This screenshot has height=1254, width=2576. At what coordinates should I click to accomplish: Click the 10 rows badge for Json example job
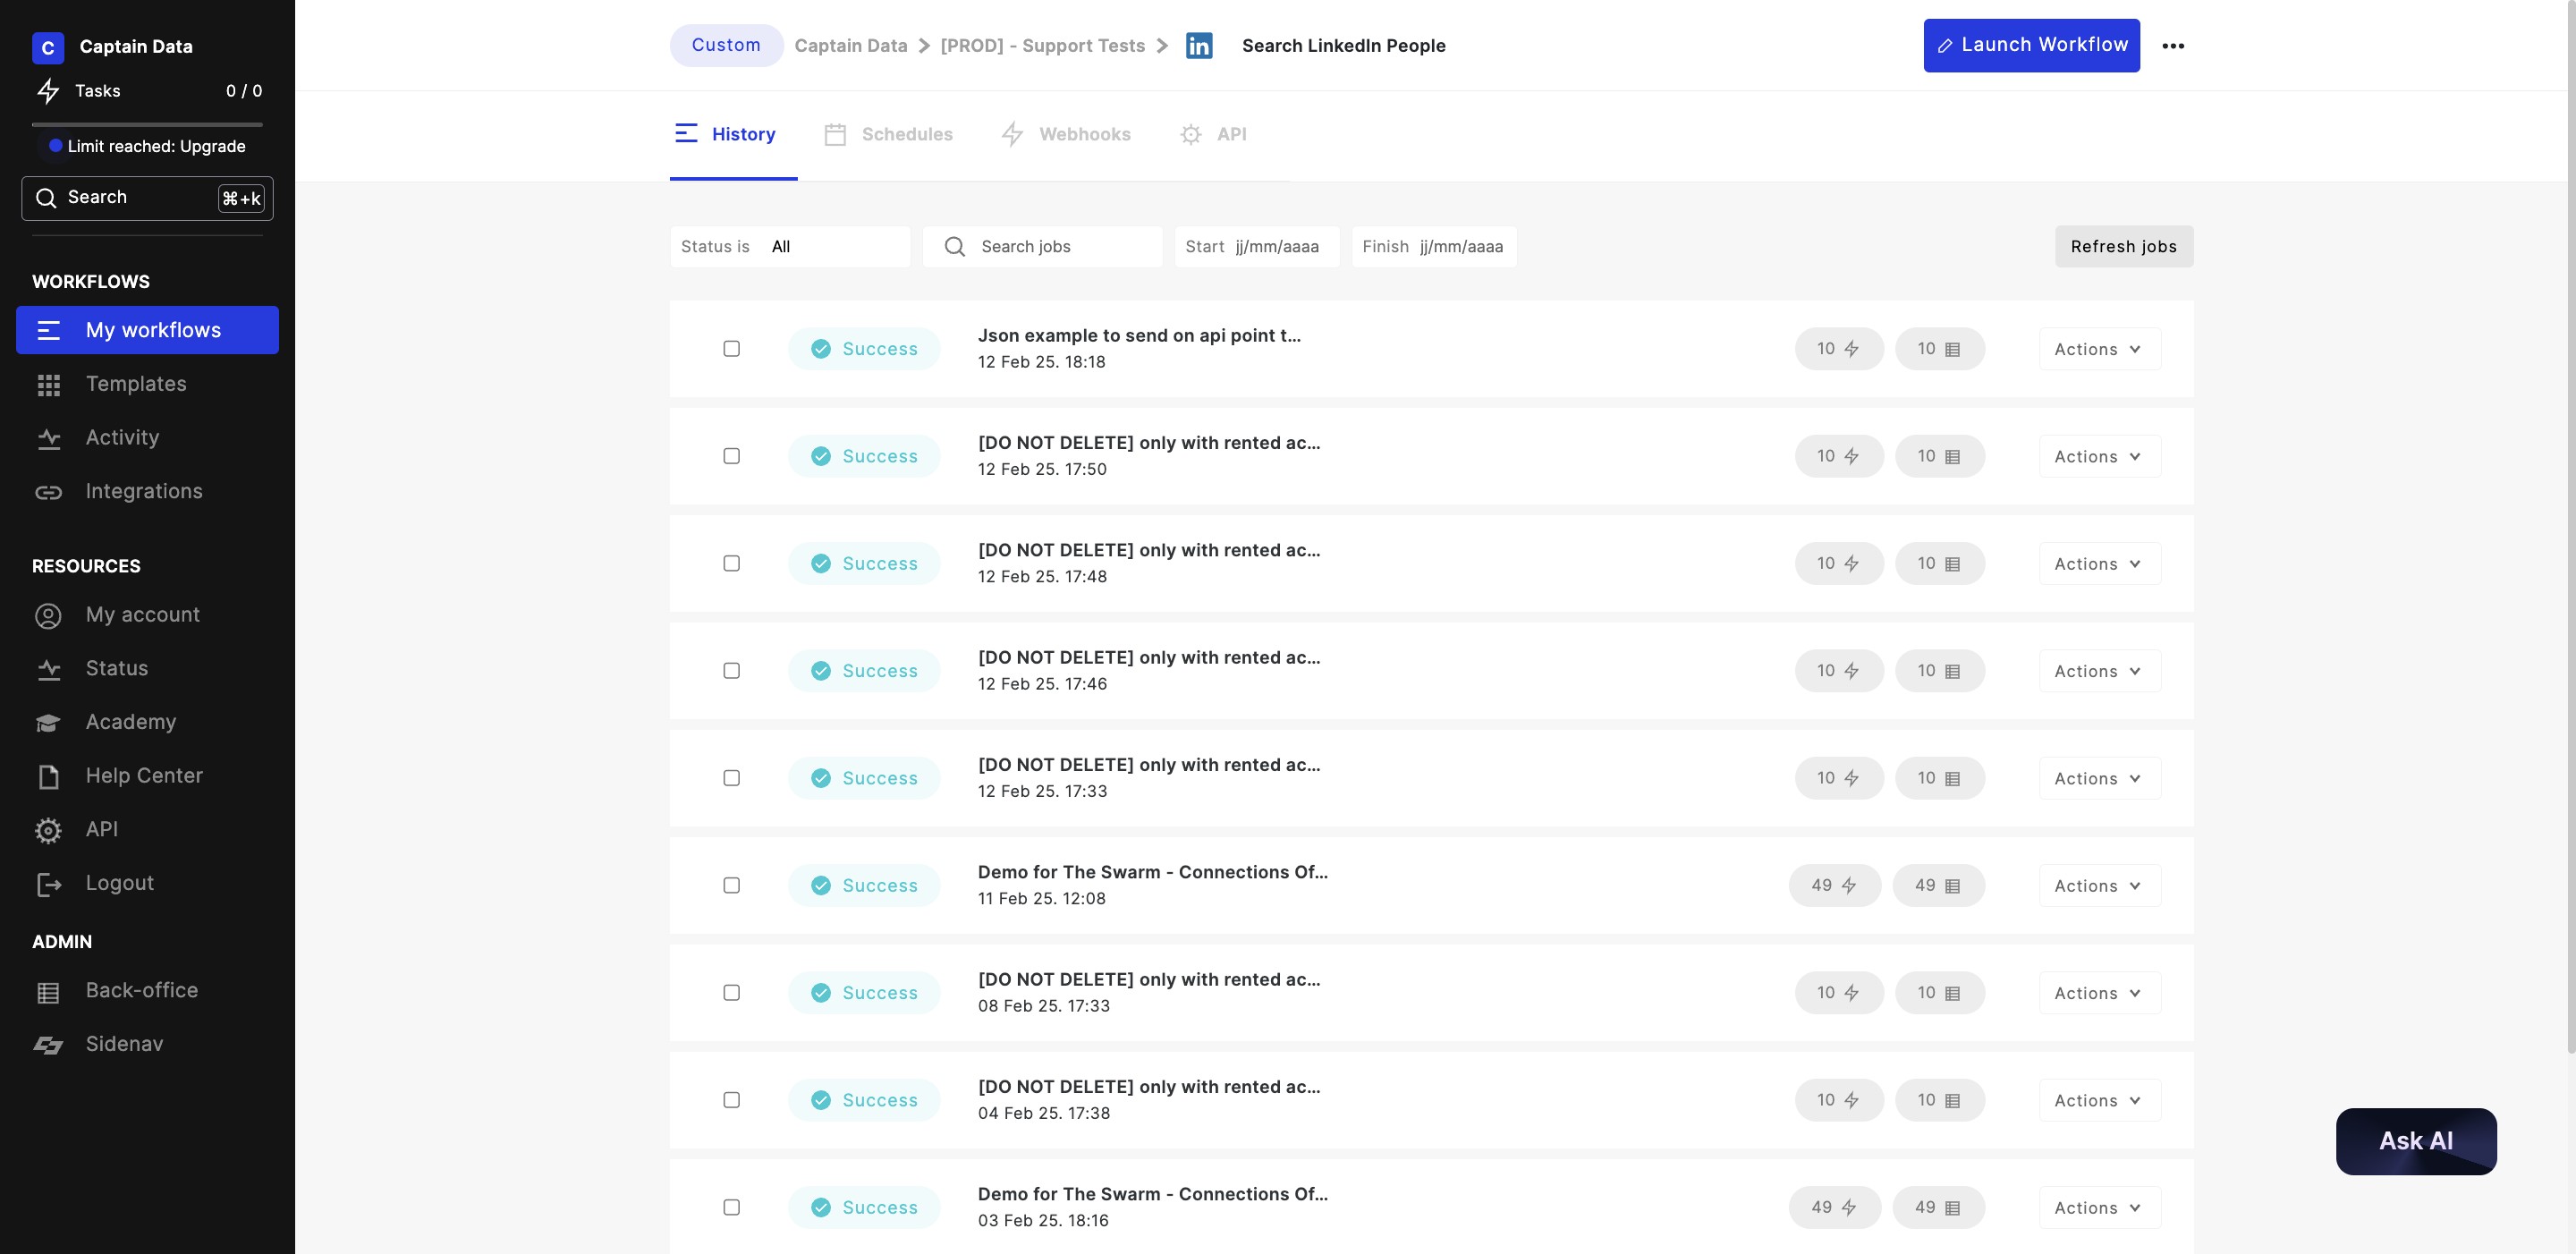[1939, 349]
